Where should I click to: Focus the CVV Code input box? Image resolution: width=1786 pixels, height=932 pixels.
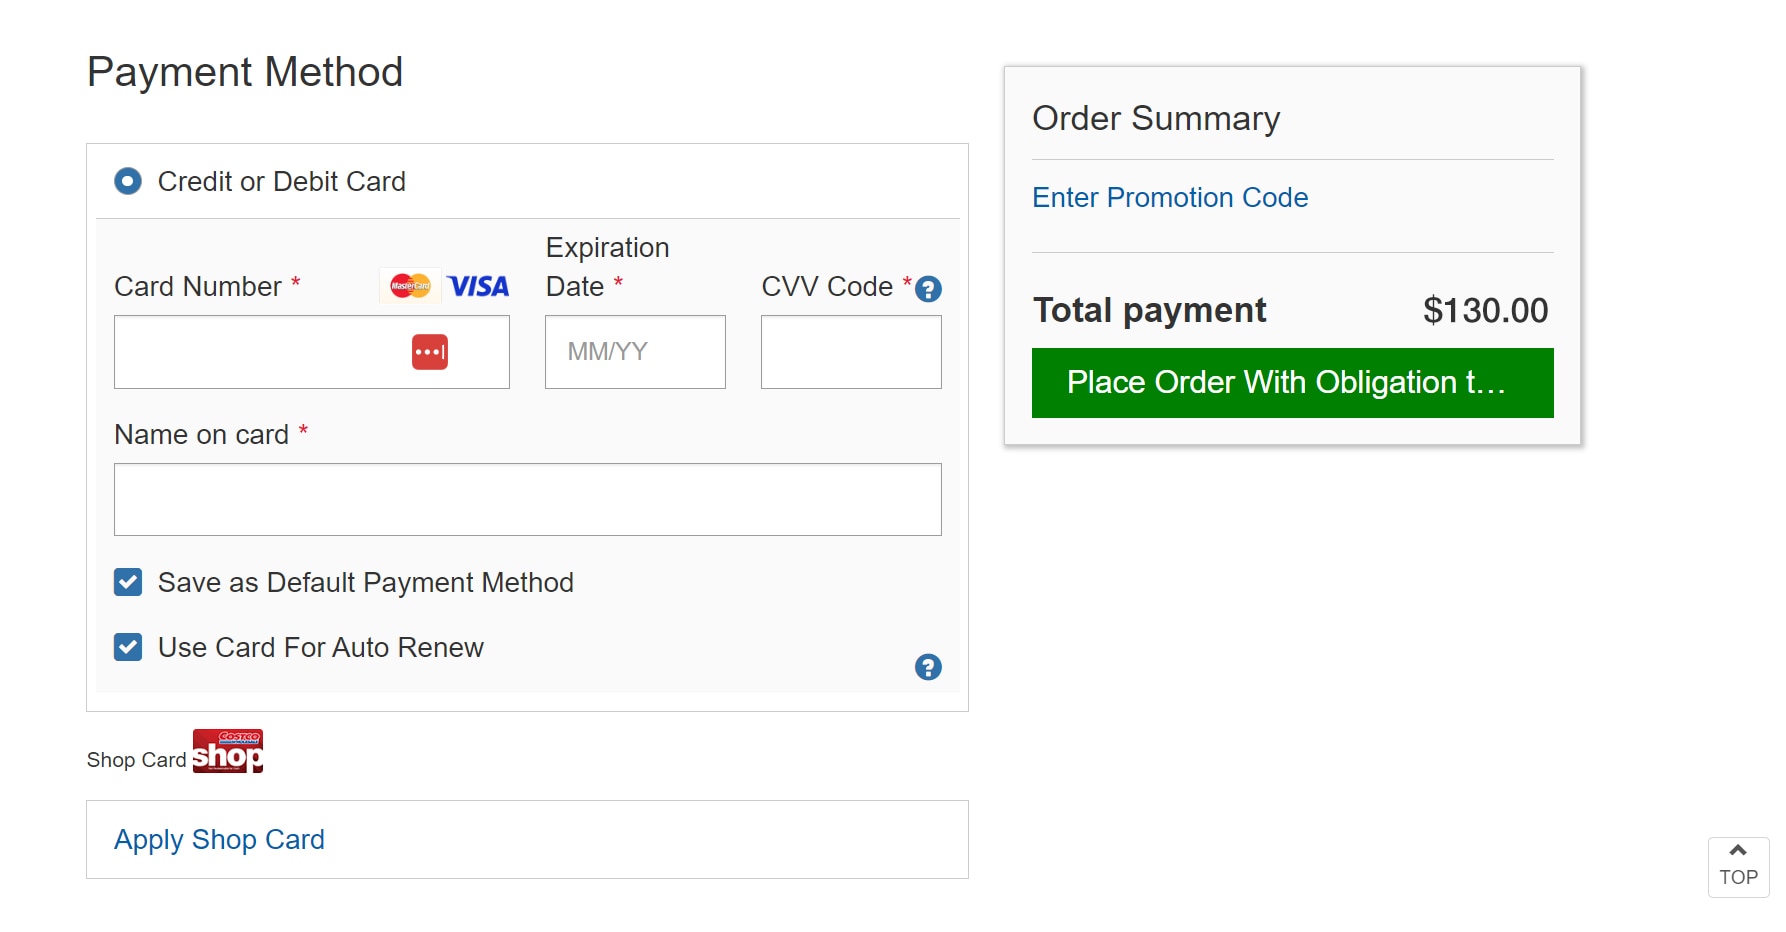pos(851,352)
